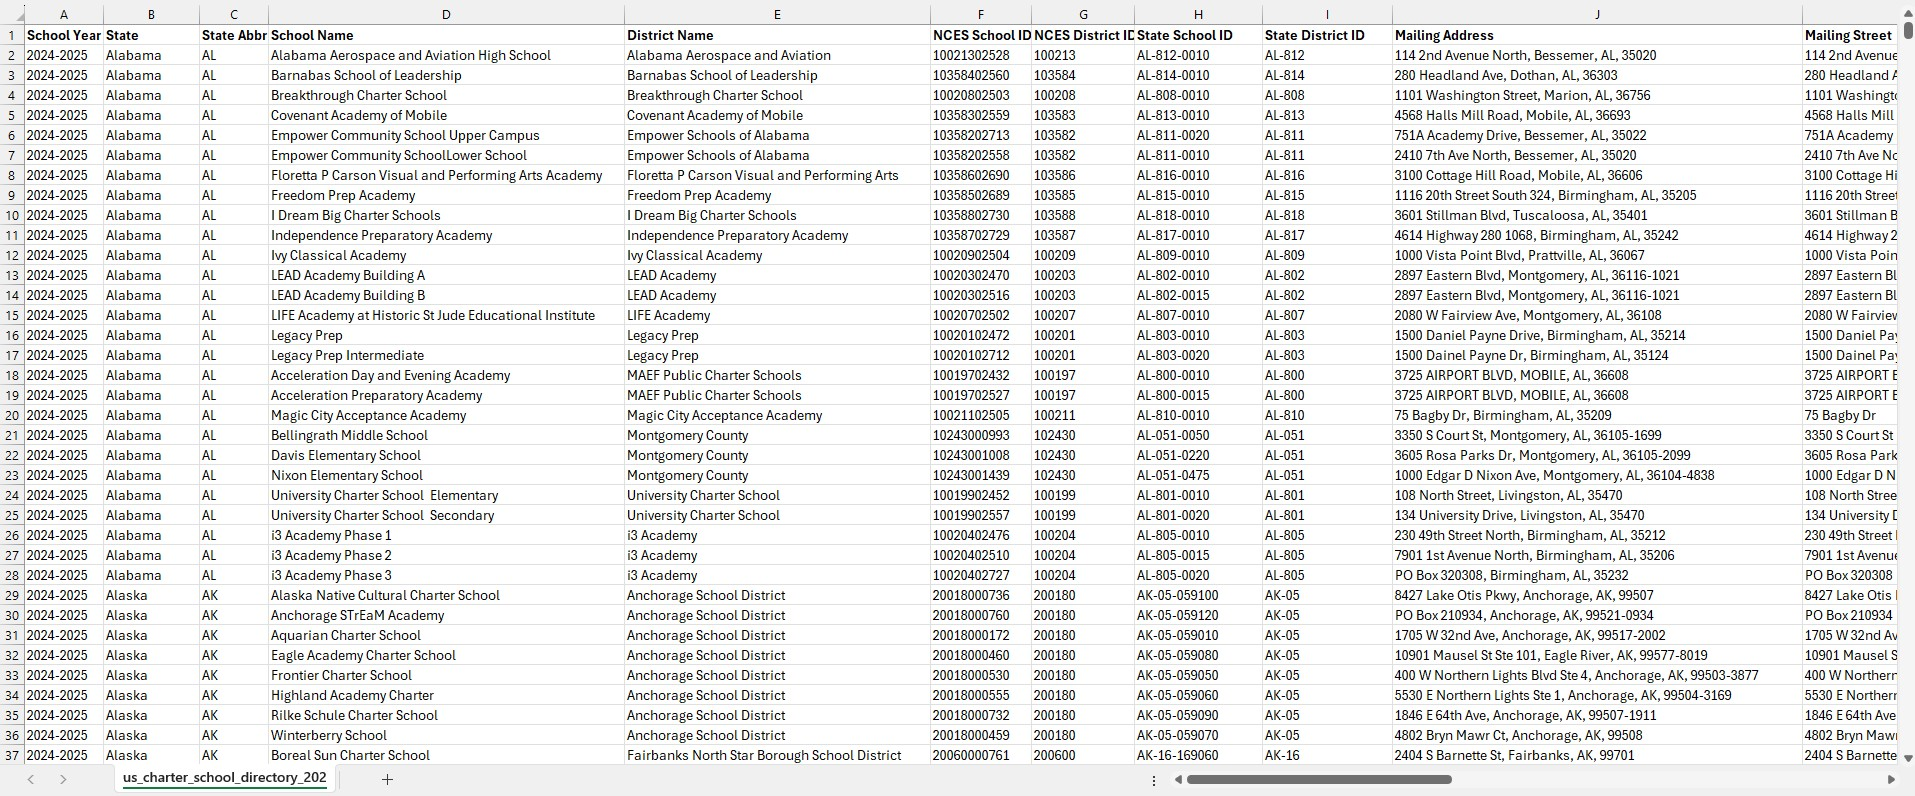
Task: Select cell with State School ID AL-812-0010
Action: coord(1198,55)
